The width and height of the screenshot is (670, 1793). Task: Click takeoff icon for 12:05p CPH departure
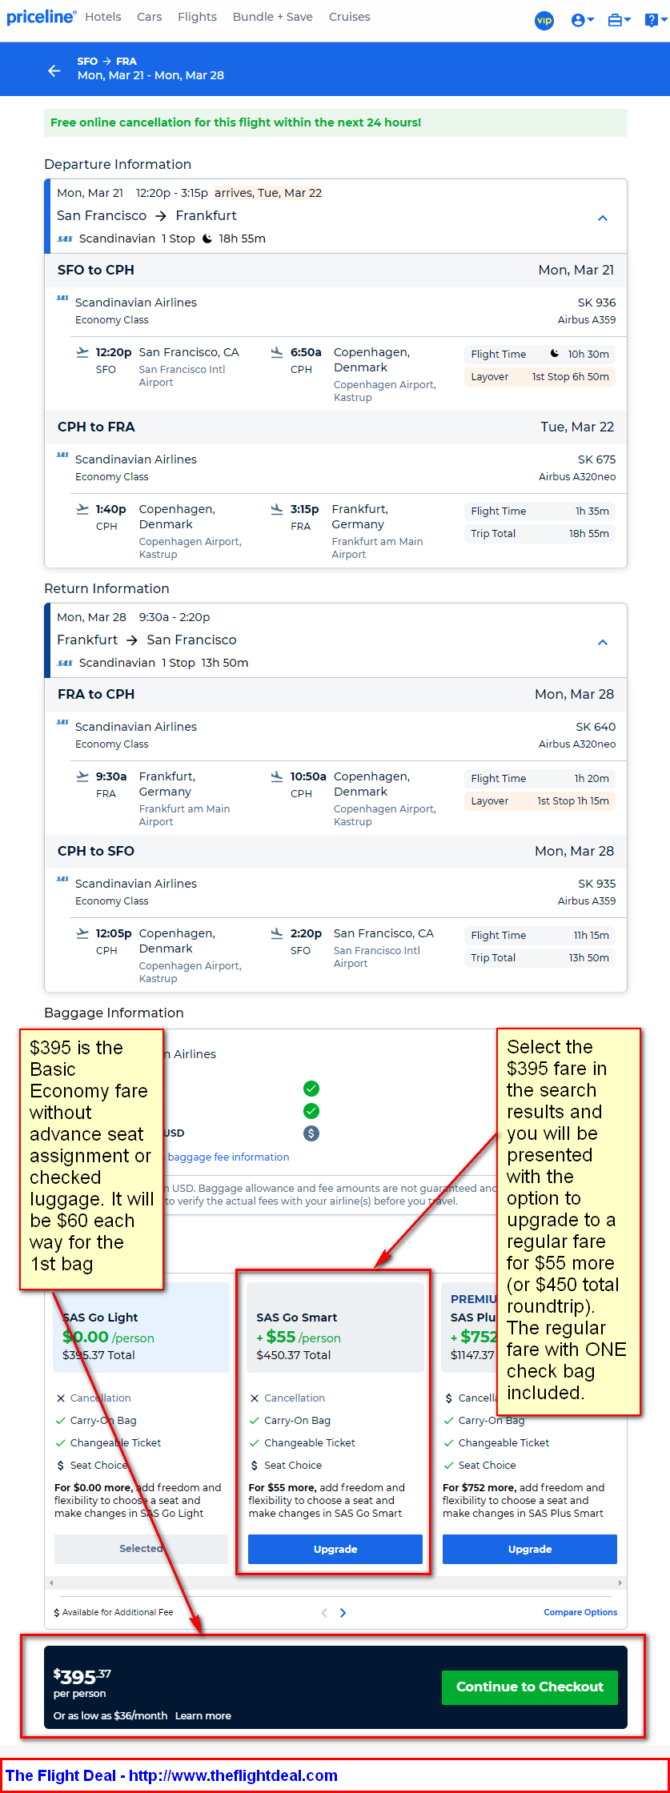[x=83, y=933]
